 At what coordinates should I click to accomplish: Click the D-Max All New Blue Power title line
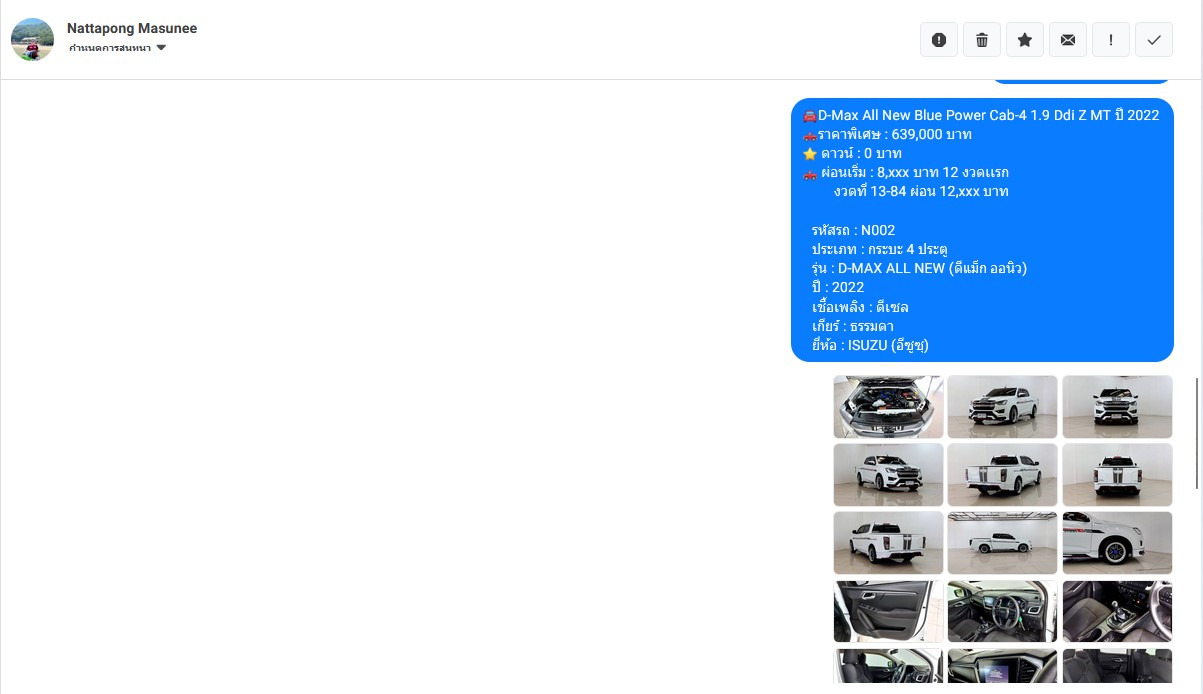pyautogui.click(x=981, y=115)
